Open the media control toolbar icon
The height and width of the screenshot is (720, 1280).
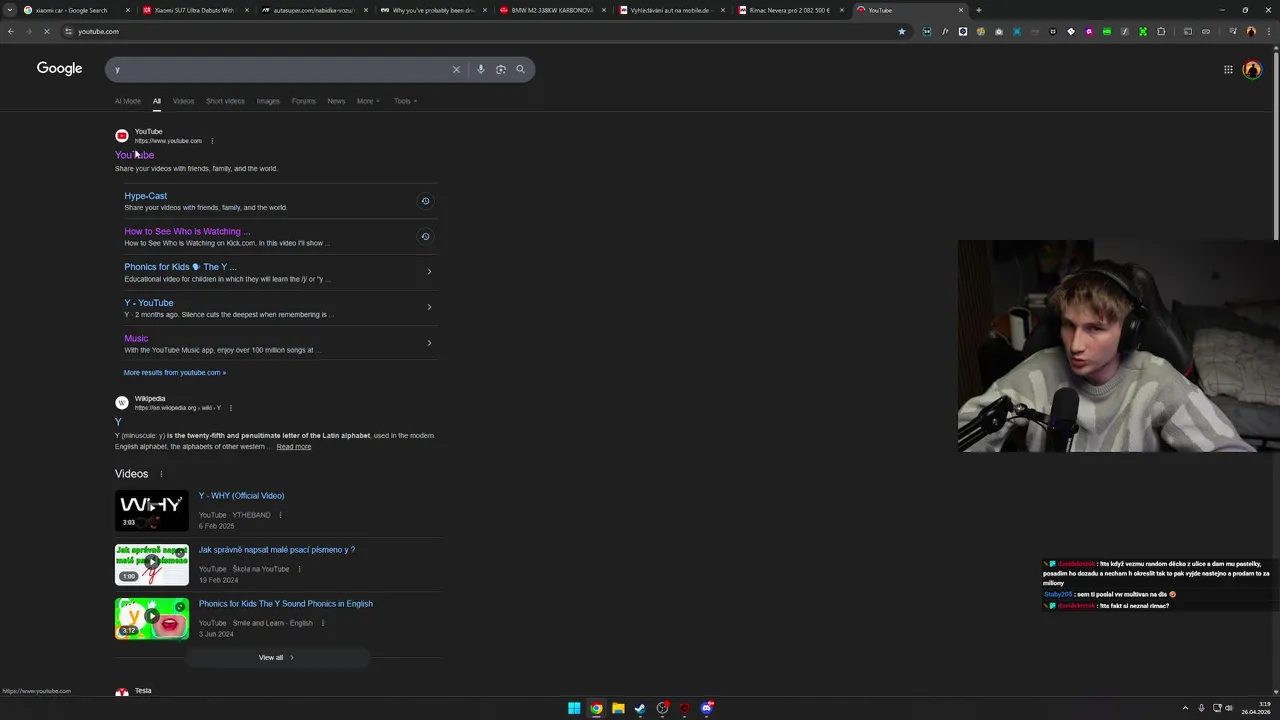(x=1233, y=31)
